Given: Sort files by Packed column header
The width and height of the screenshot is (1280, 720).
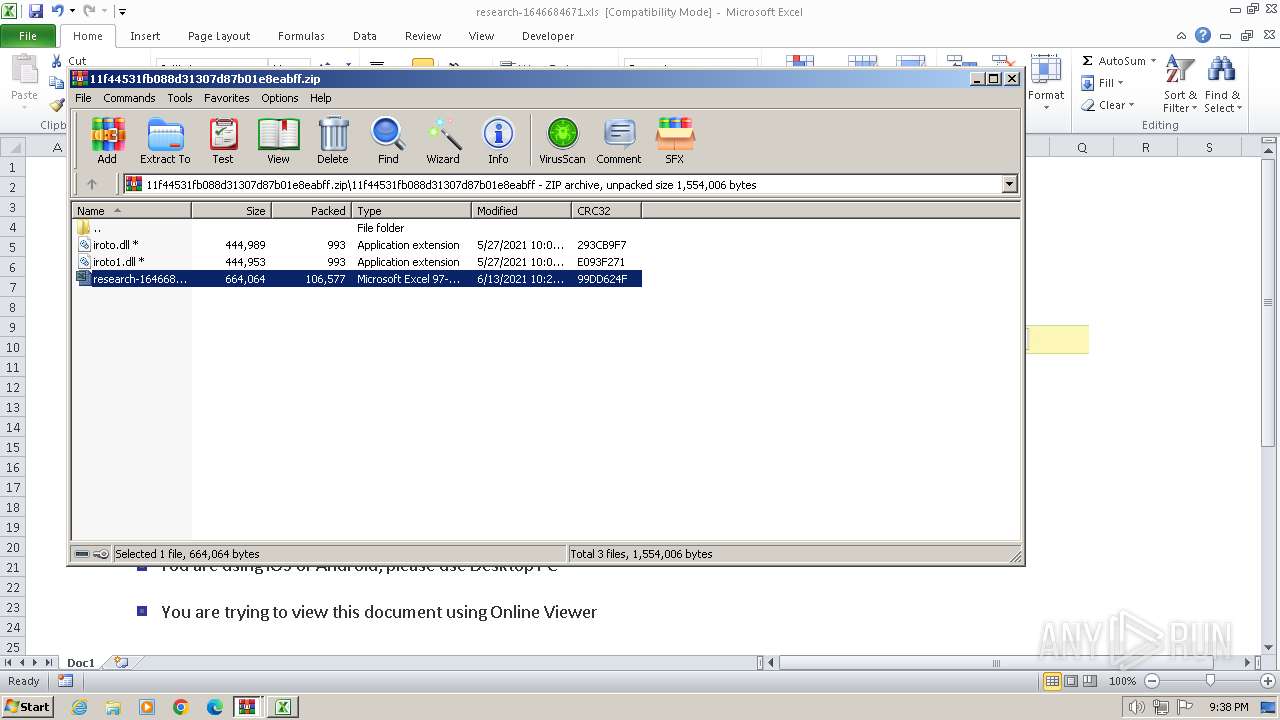Looking at the screenshot, I should (312, 210).
